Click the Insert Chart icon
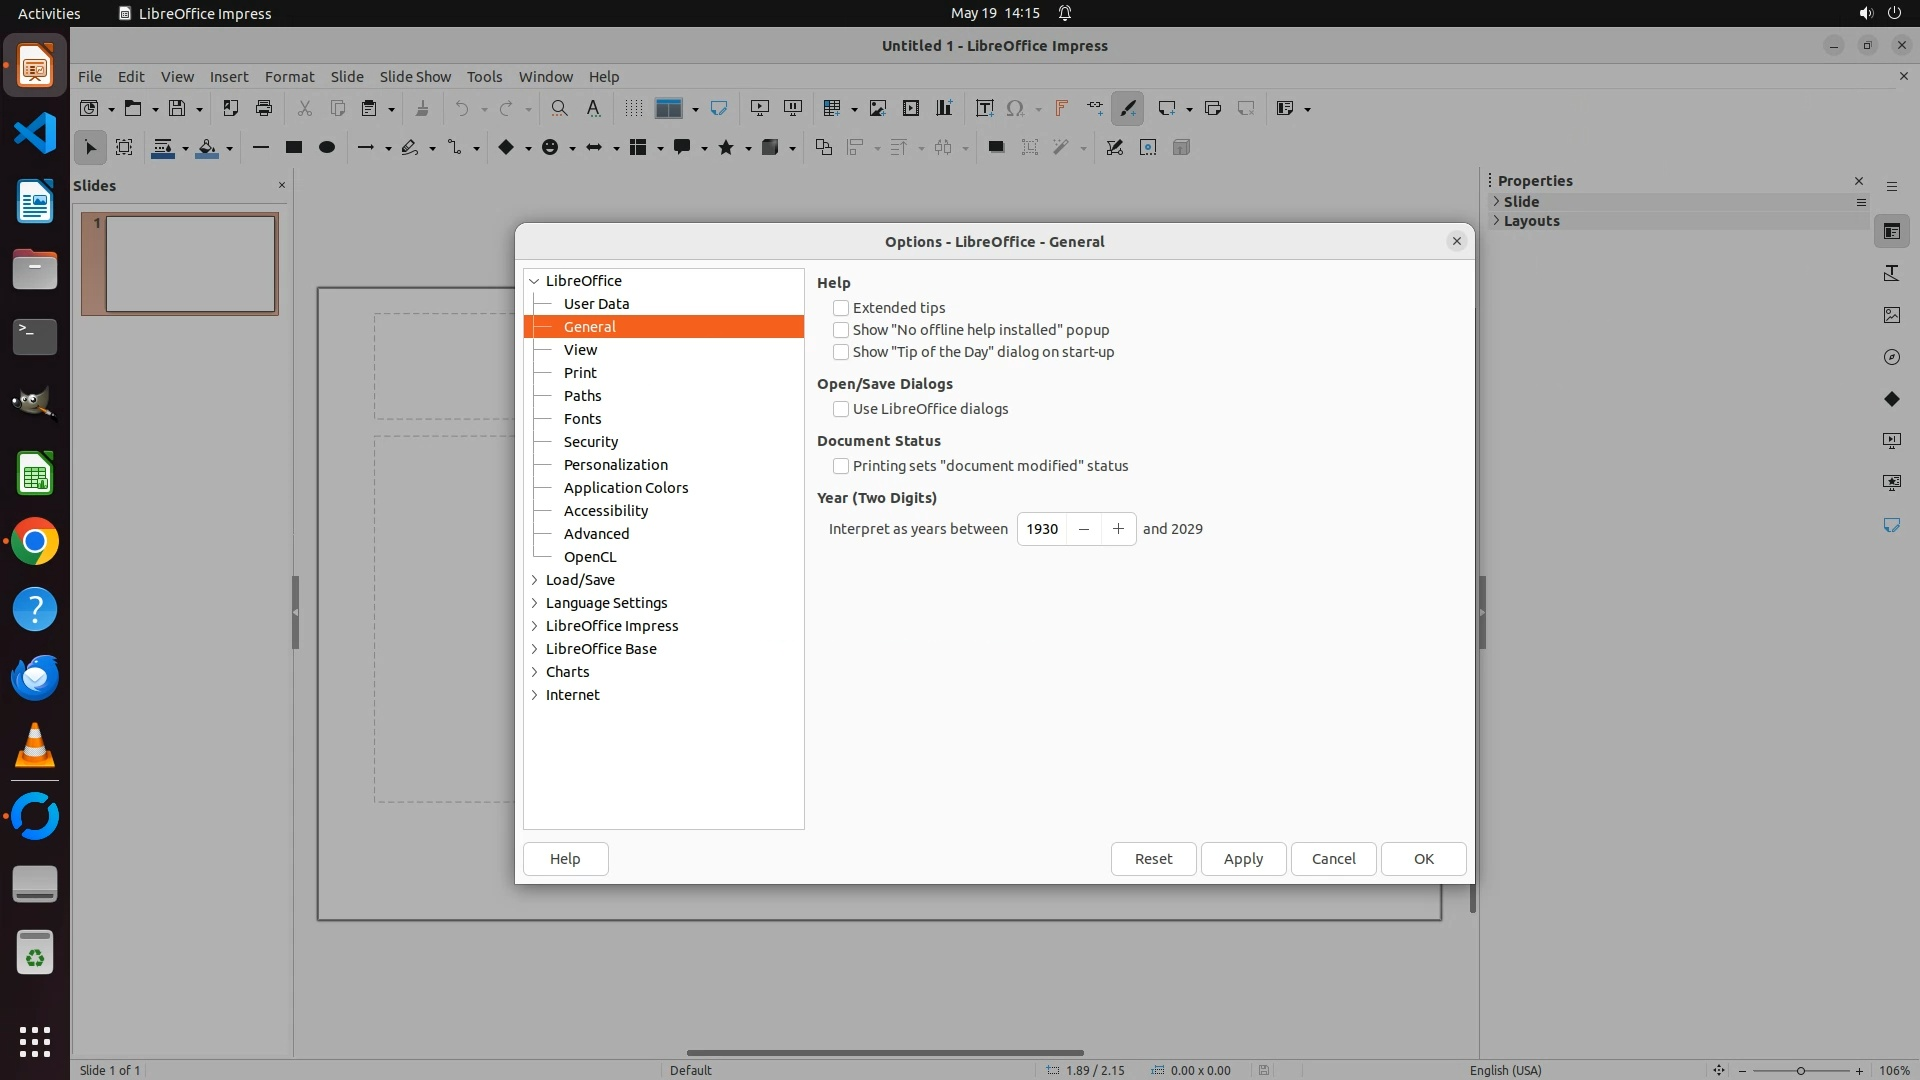The width and height of the screenshot is (1920, 1080). (943, 108)
